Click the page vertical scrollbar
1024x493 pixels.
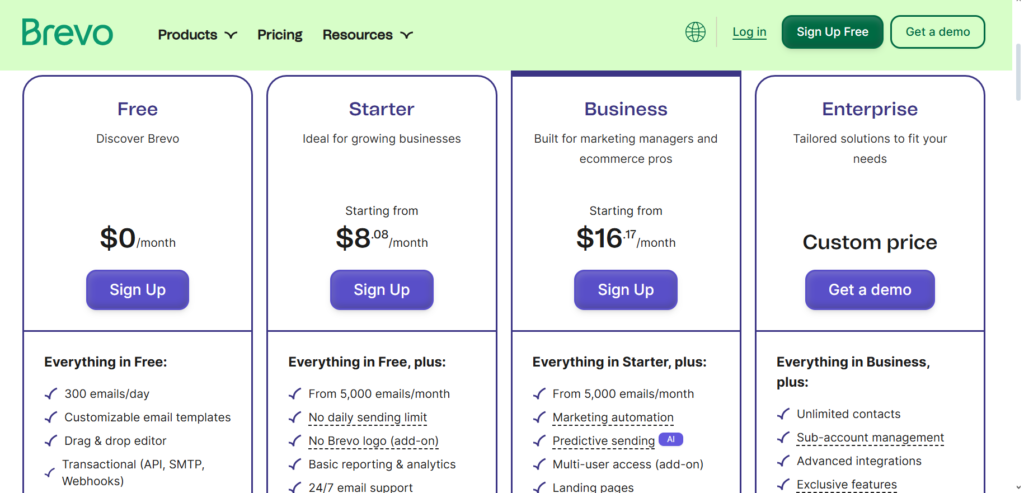point(1018,72)
